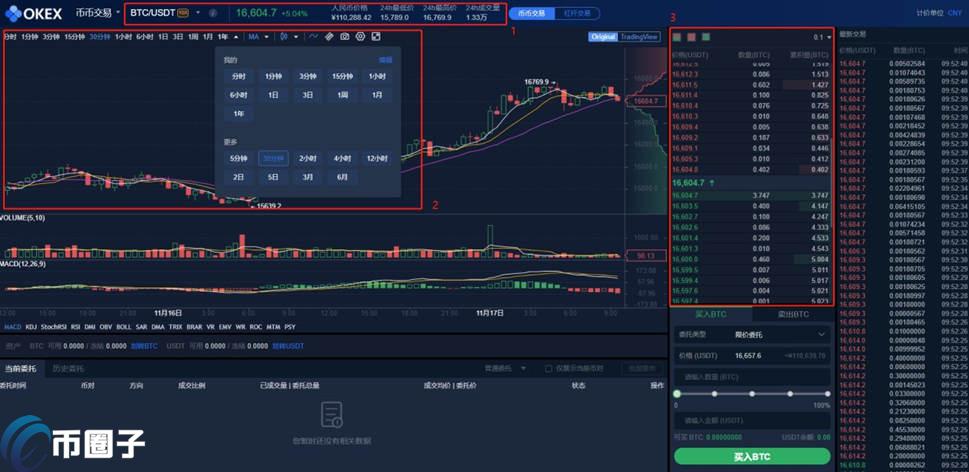Select the BOLL indicator tab
Image resolution: width=969 pixels, height=472 pixels.
tap(124, 327)
